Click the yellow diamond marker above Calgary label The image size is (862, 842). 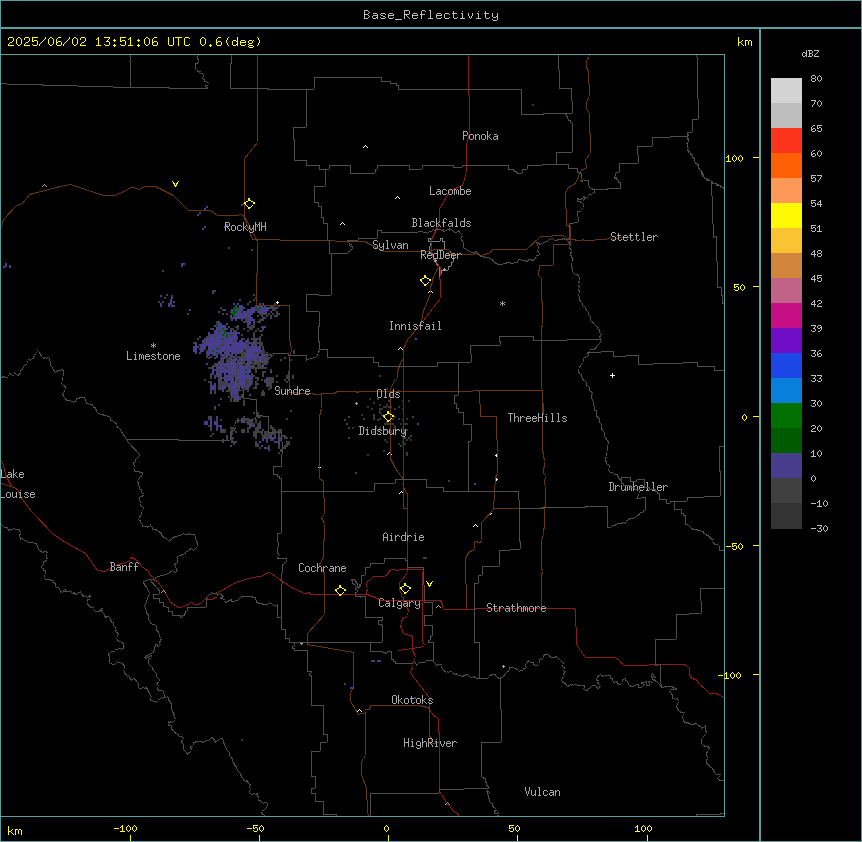pos(405,589)
